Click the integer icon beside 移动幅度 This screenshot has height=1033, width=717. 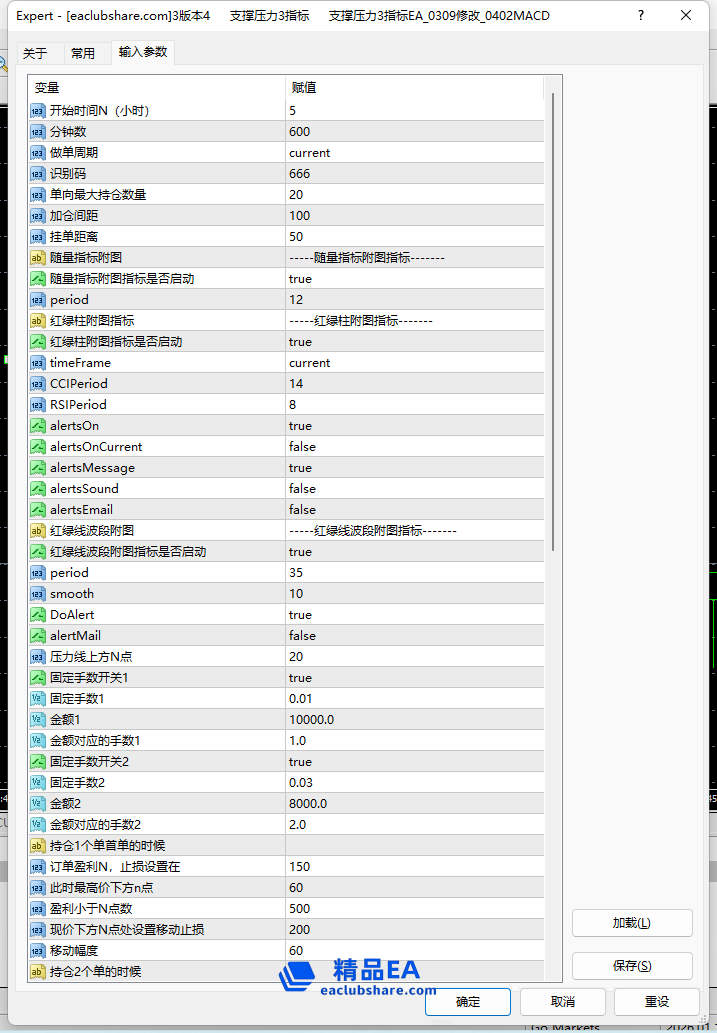[38, 951]
